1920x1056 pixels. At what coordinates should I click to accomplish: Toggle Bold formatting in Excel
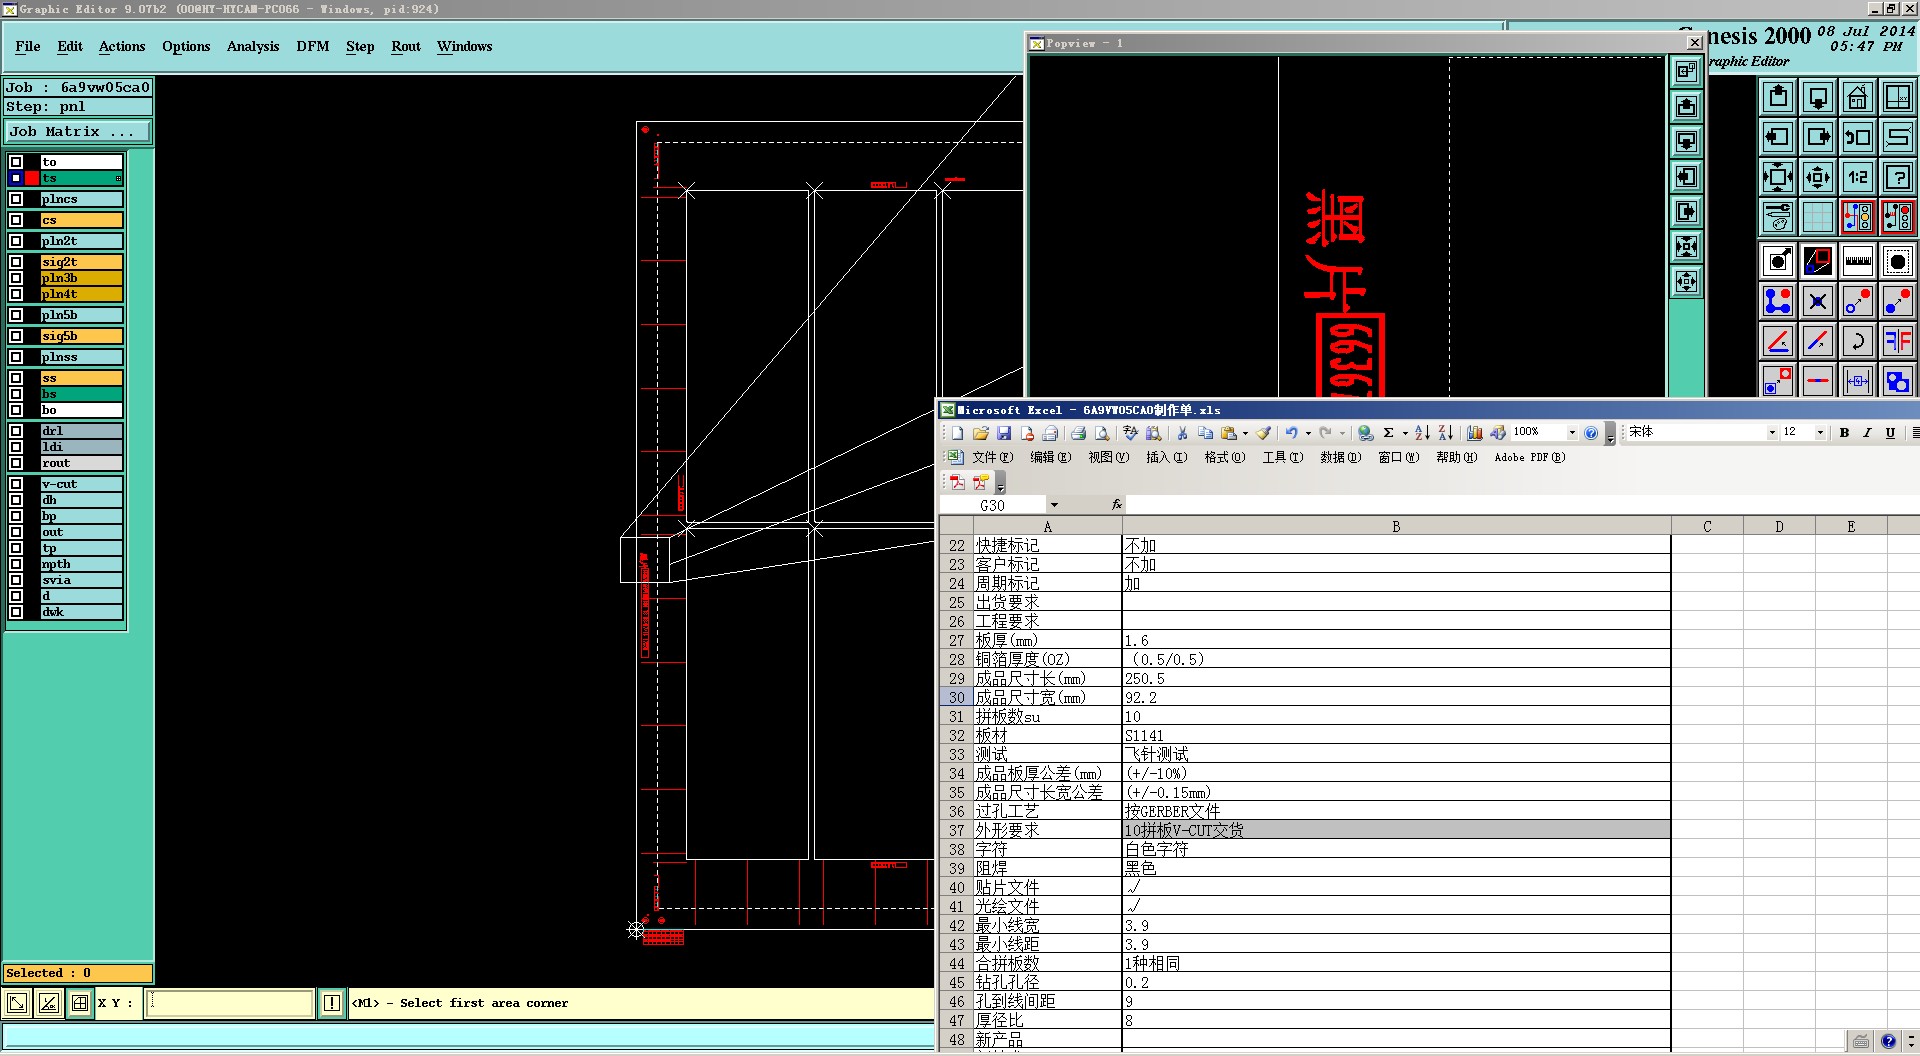pos(1844,433)
